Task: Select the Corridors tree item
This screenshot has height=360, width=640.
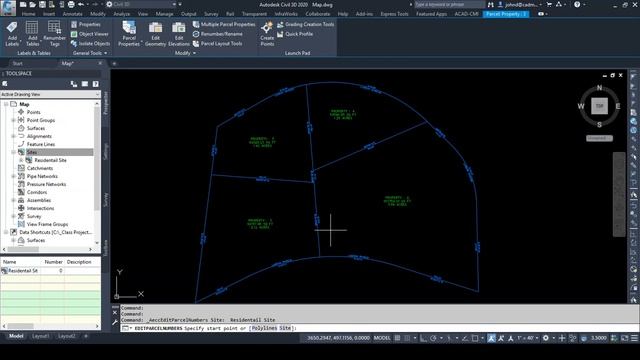Action: [37, 192]
